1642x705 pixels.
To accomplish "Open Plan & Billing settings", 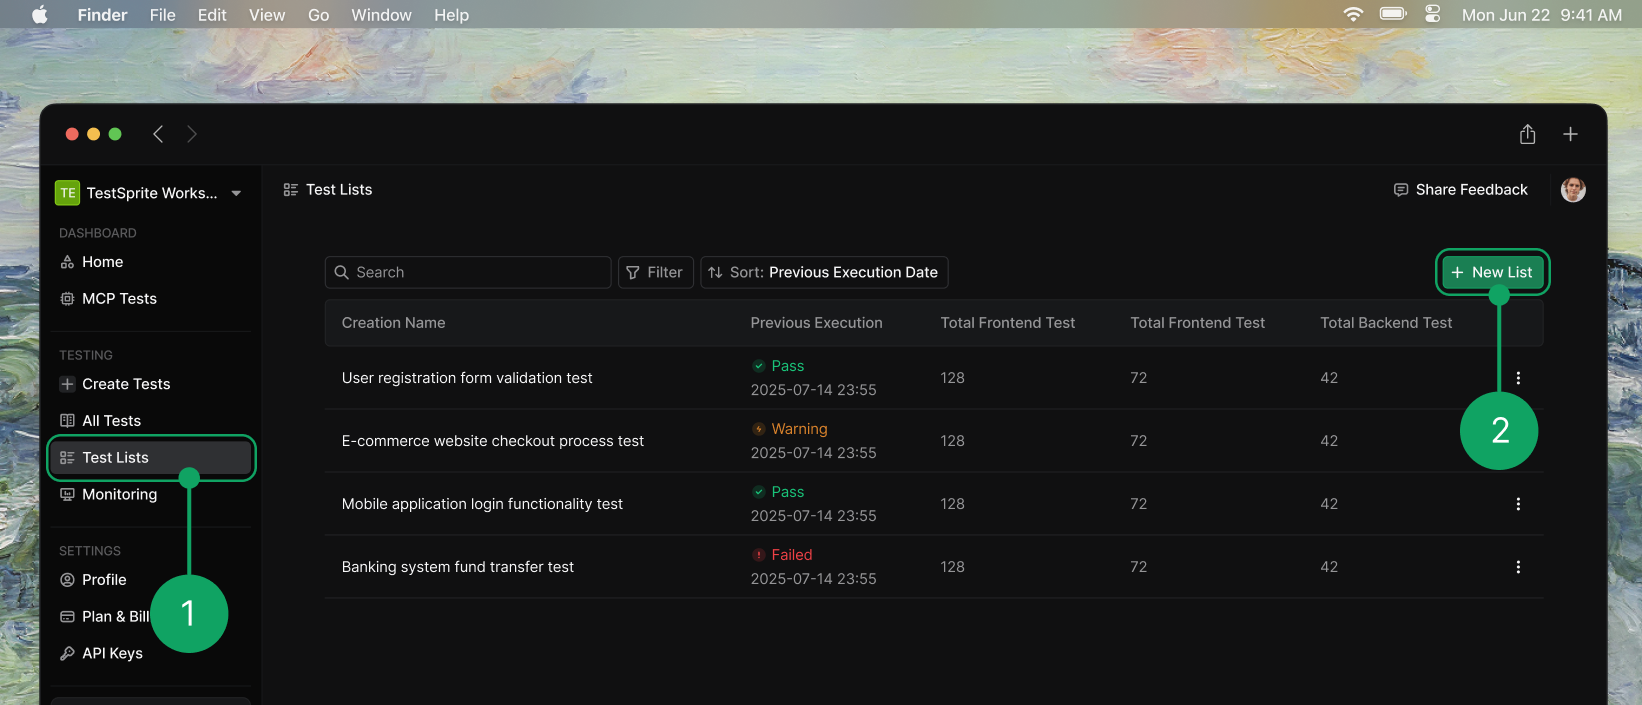I will tap(105, 617).
